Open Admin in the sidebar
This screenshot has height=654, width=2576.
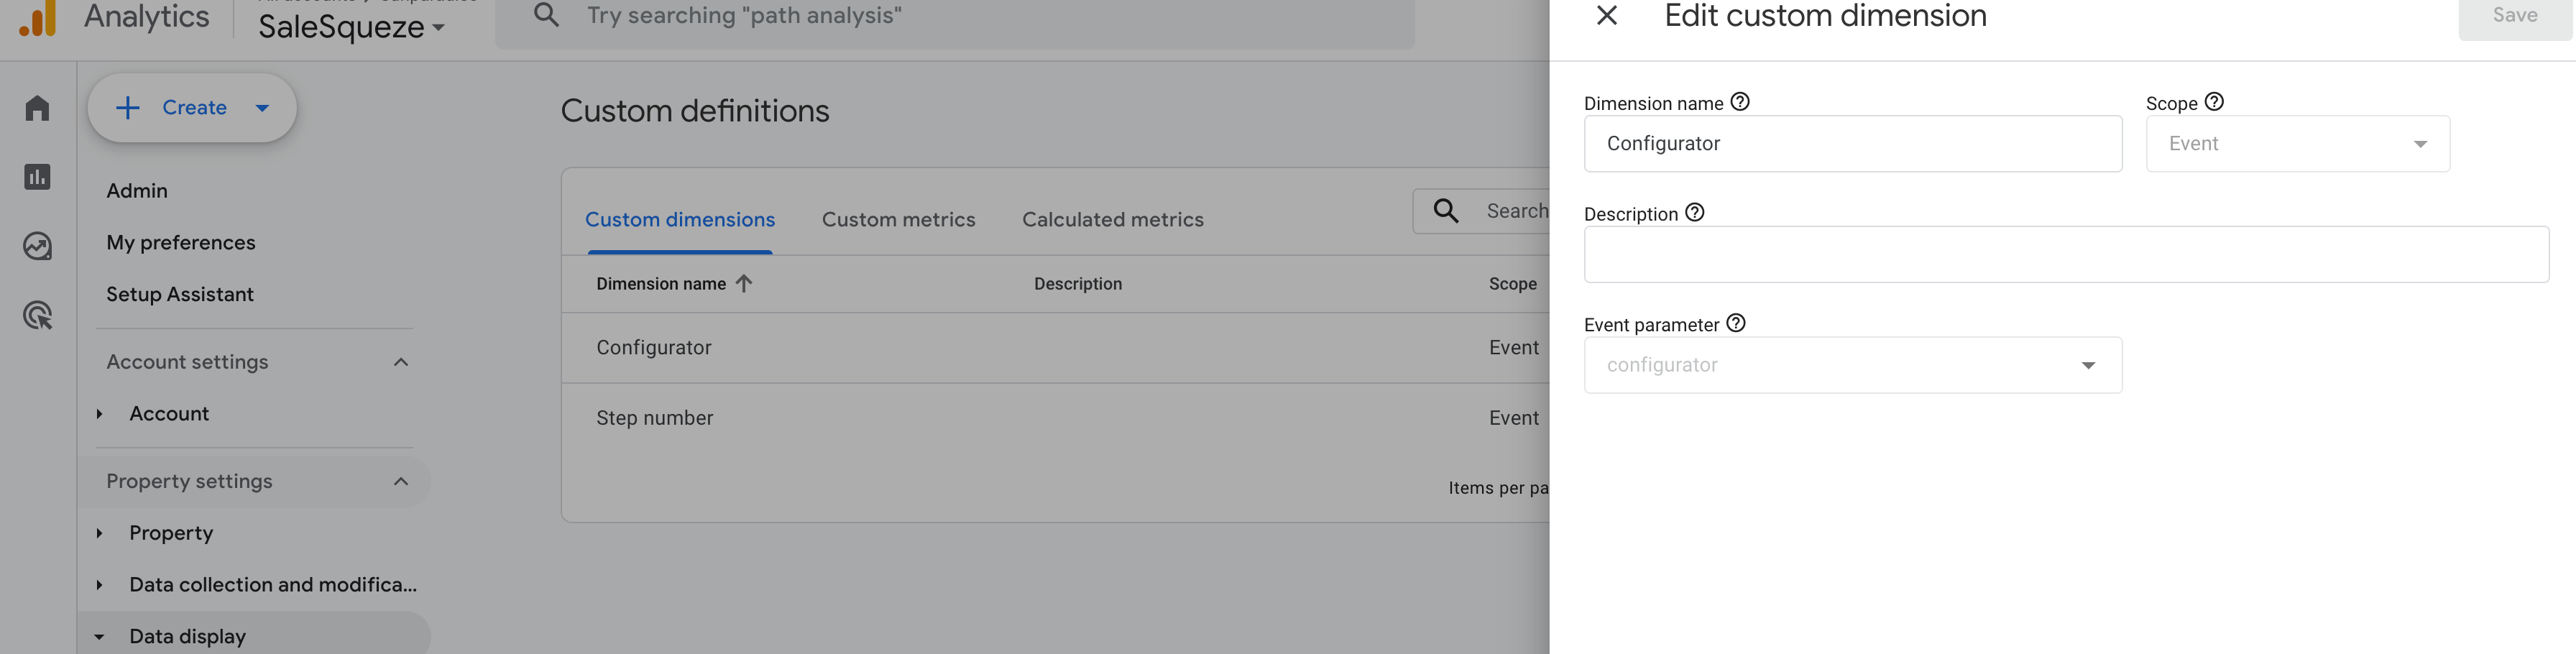pos(137,191)
